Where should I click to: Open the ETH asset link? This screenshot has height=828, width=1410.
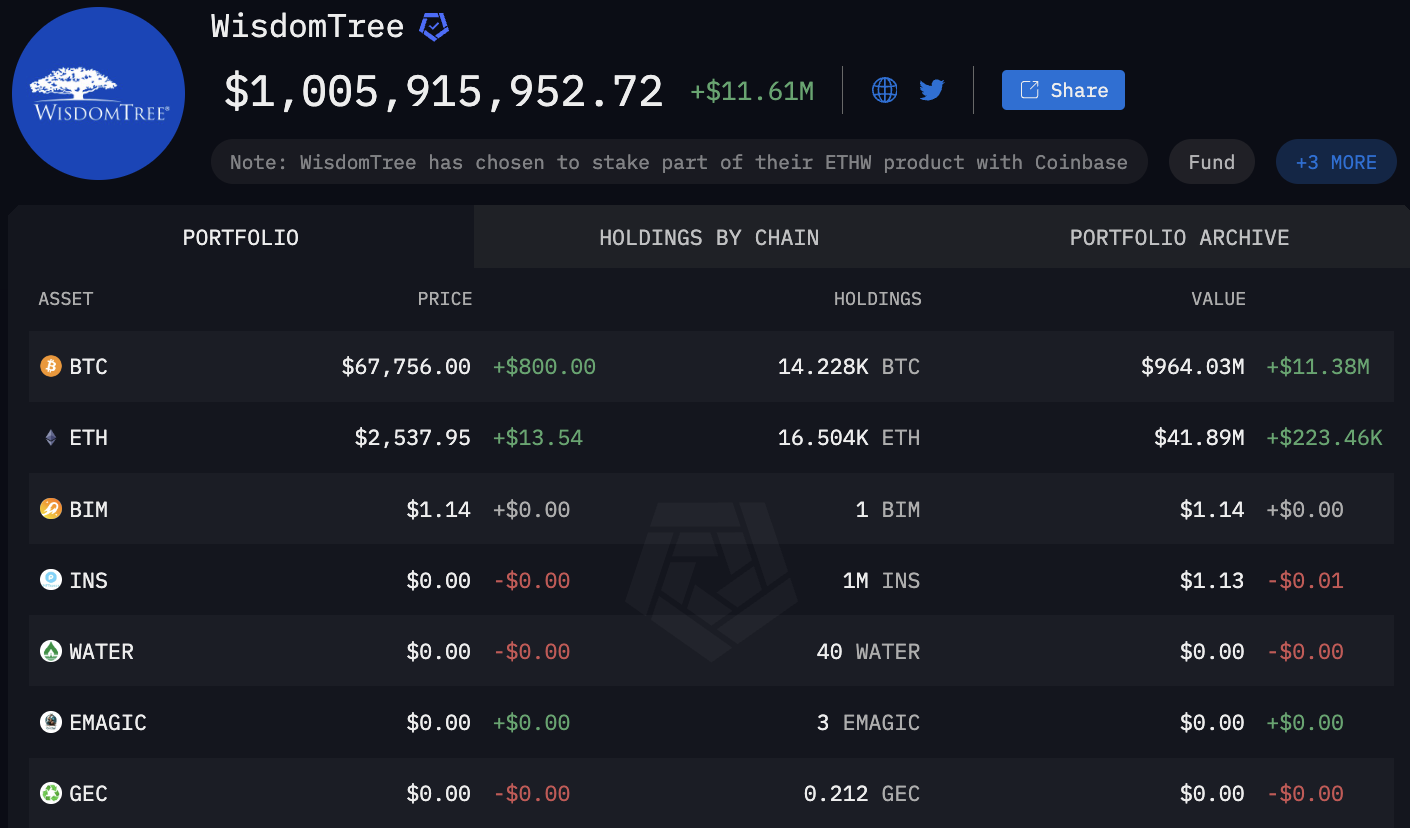(88, 438)
